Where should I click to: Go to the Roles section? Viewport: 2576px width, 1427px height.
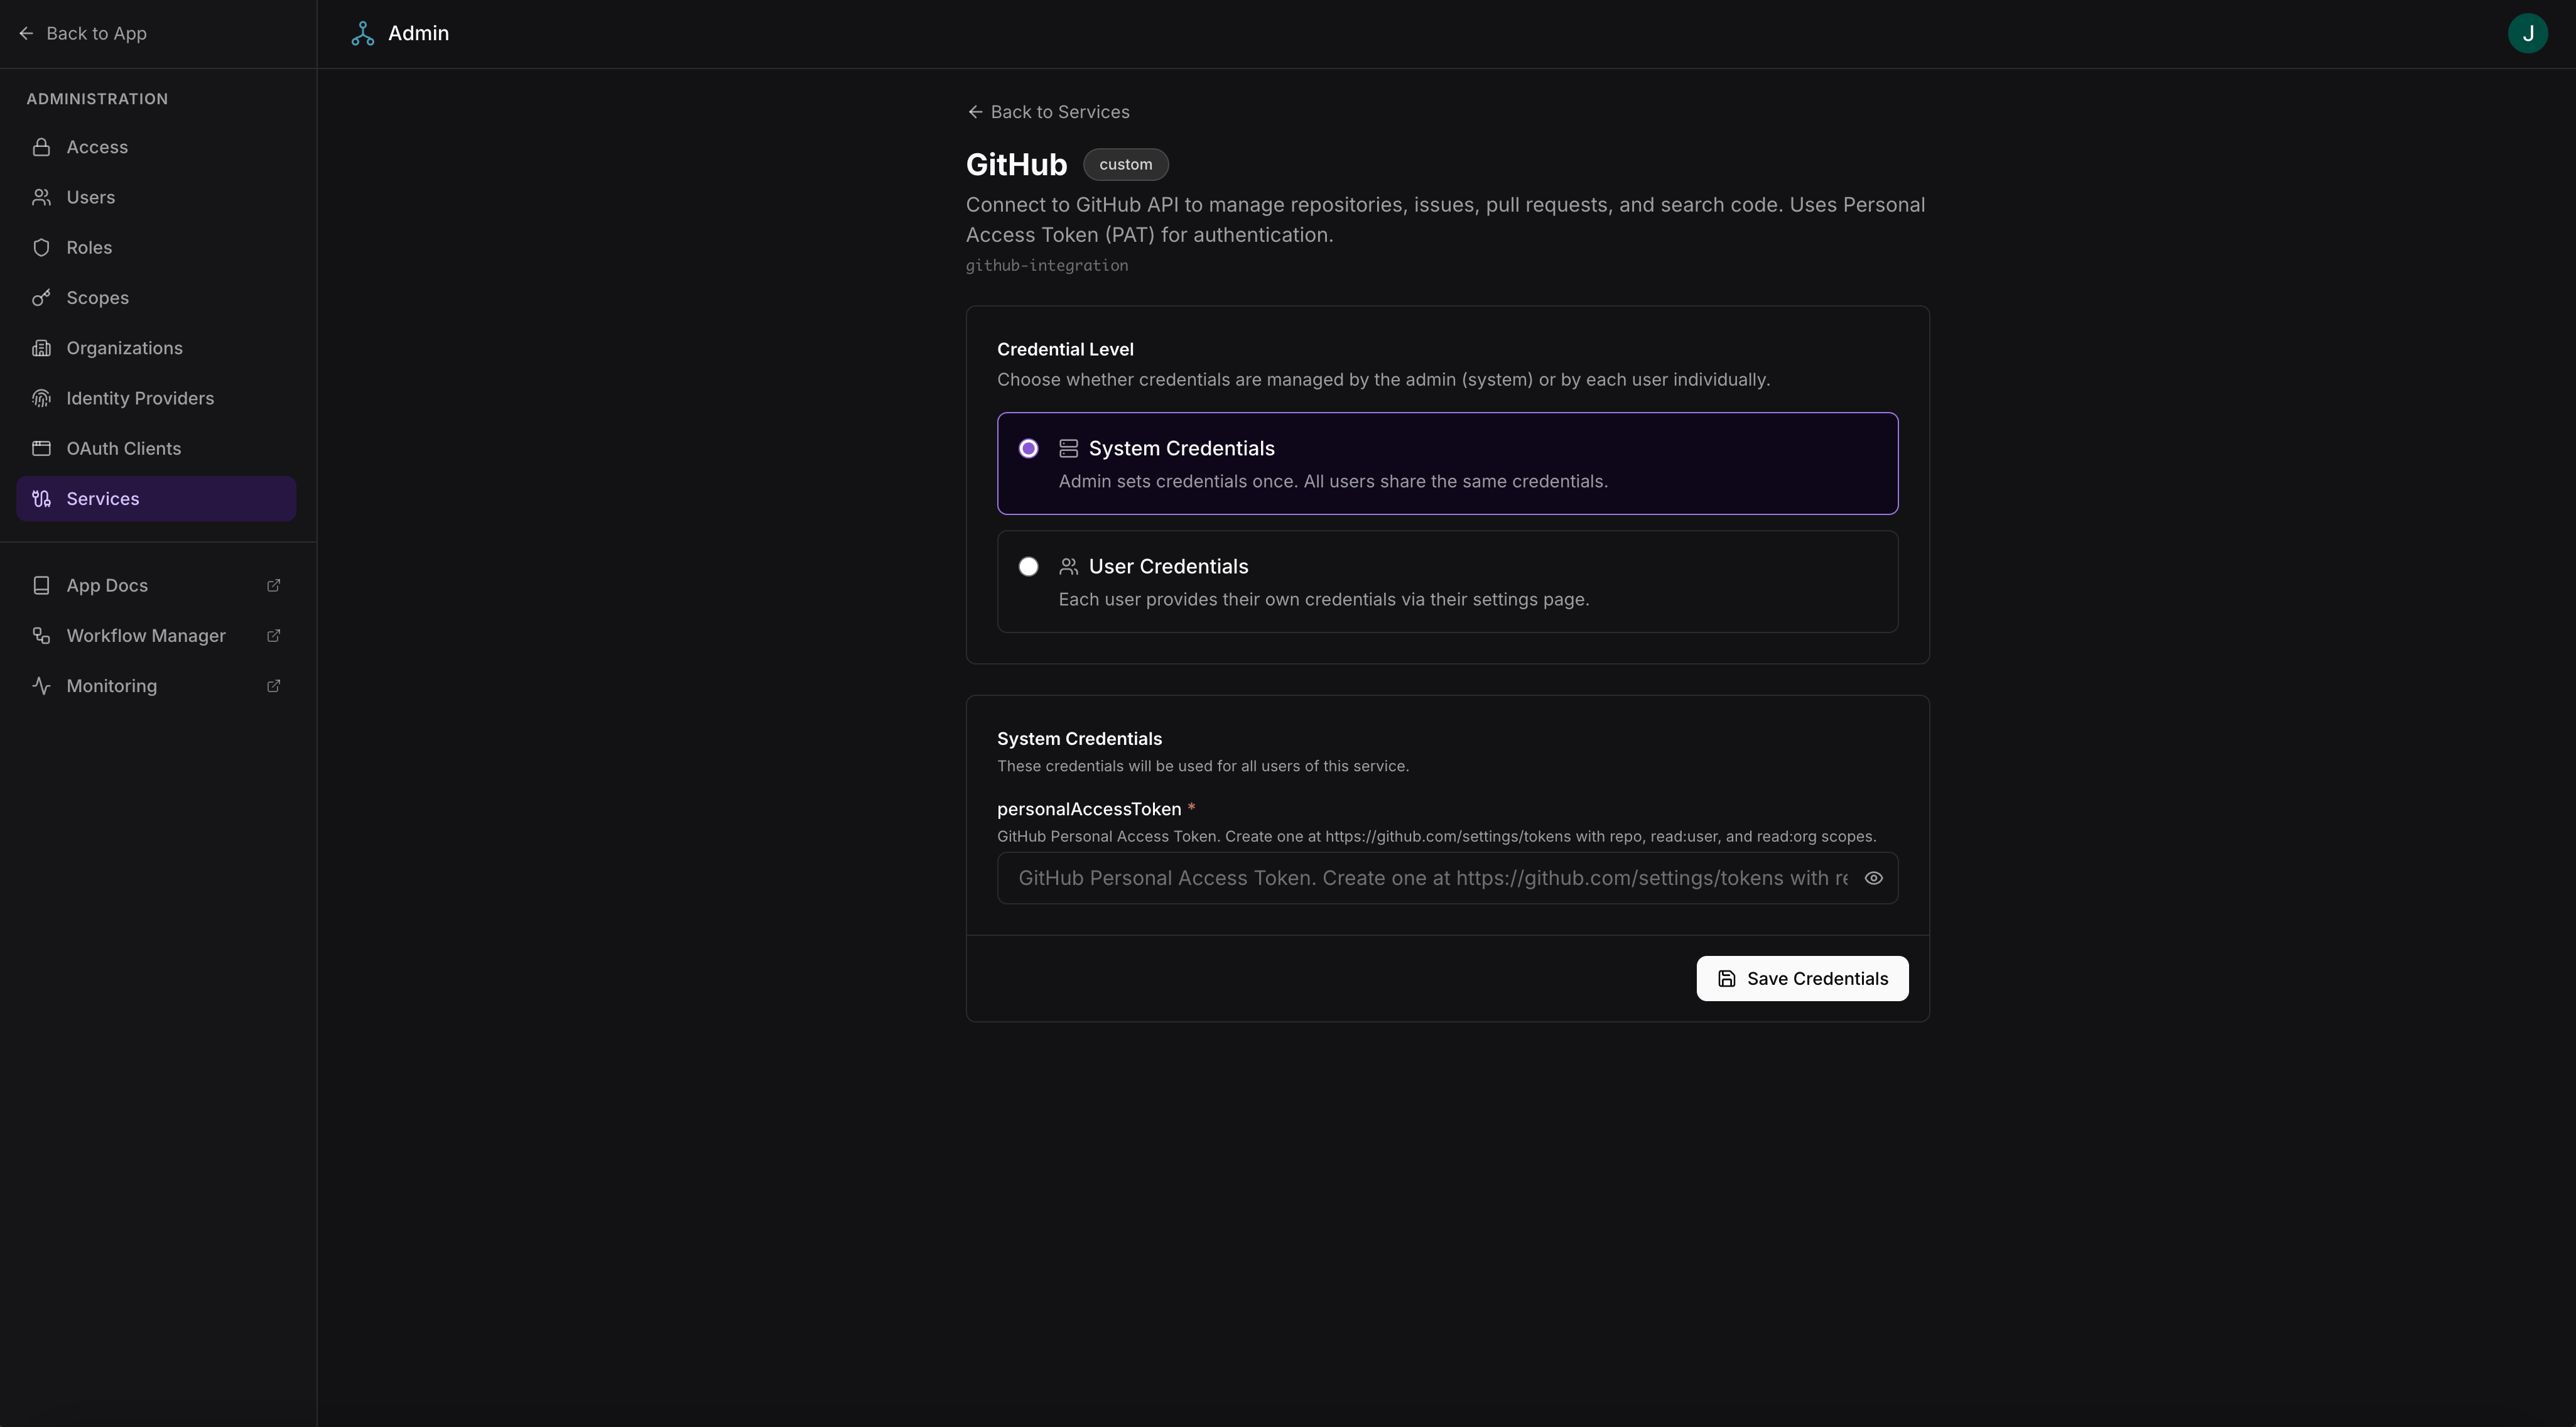point(156,247)
